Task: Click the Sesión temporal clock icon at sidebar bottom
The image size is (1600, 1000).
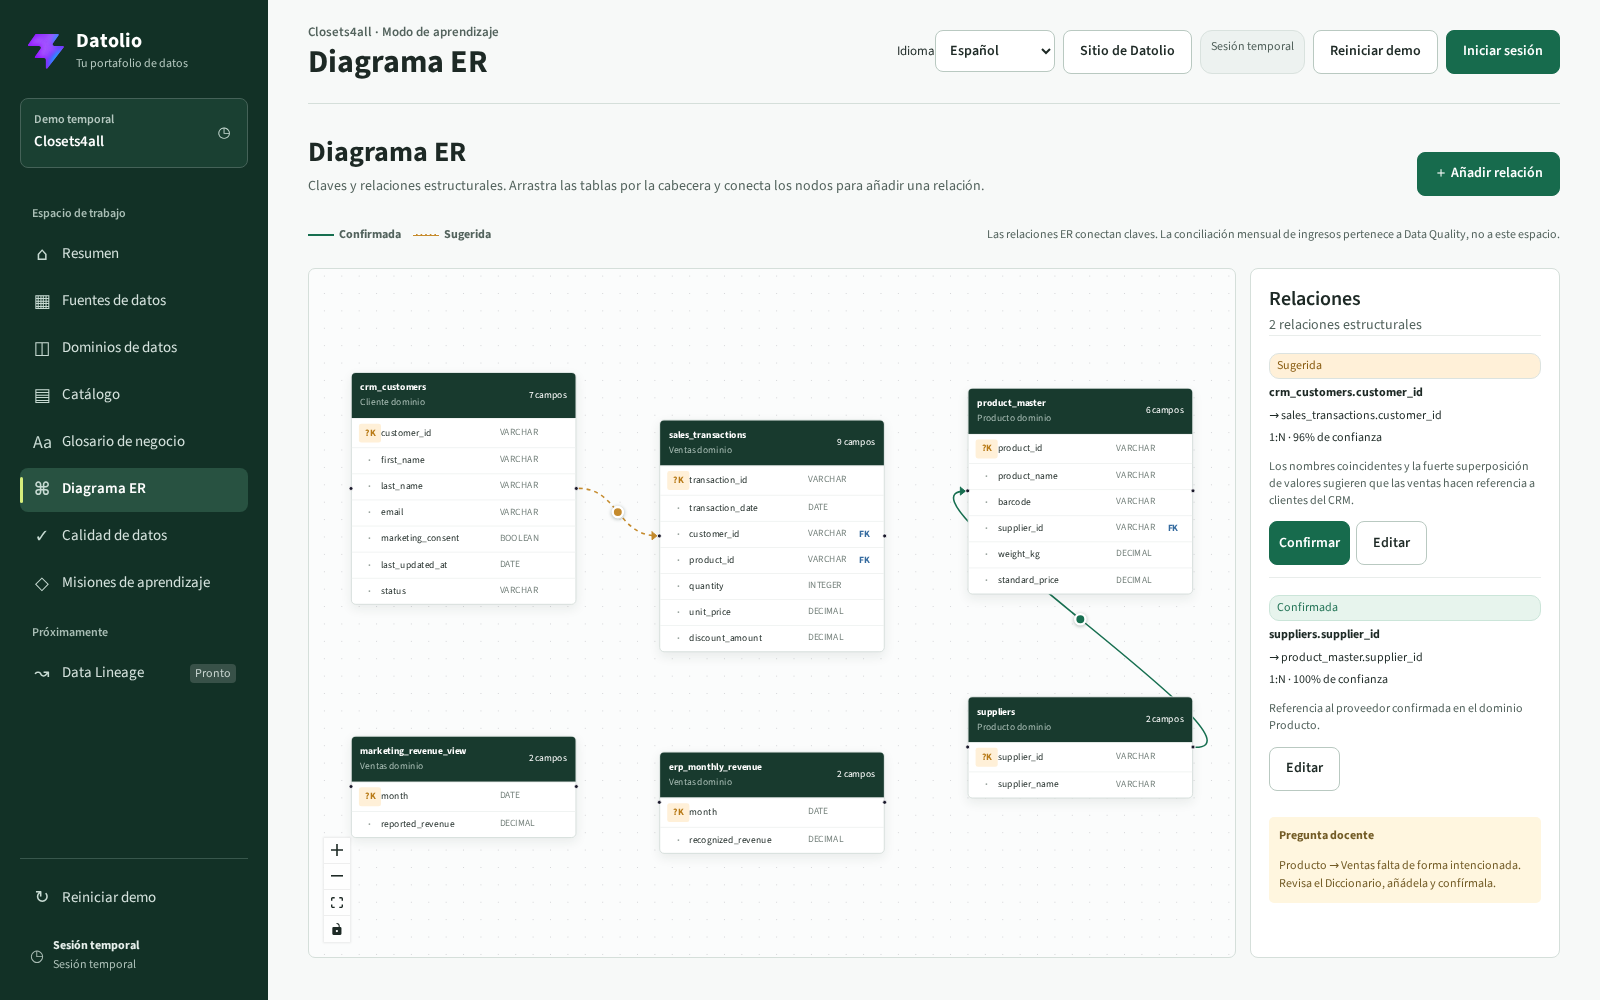Action: (x=37, y=956)
